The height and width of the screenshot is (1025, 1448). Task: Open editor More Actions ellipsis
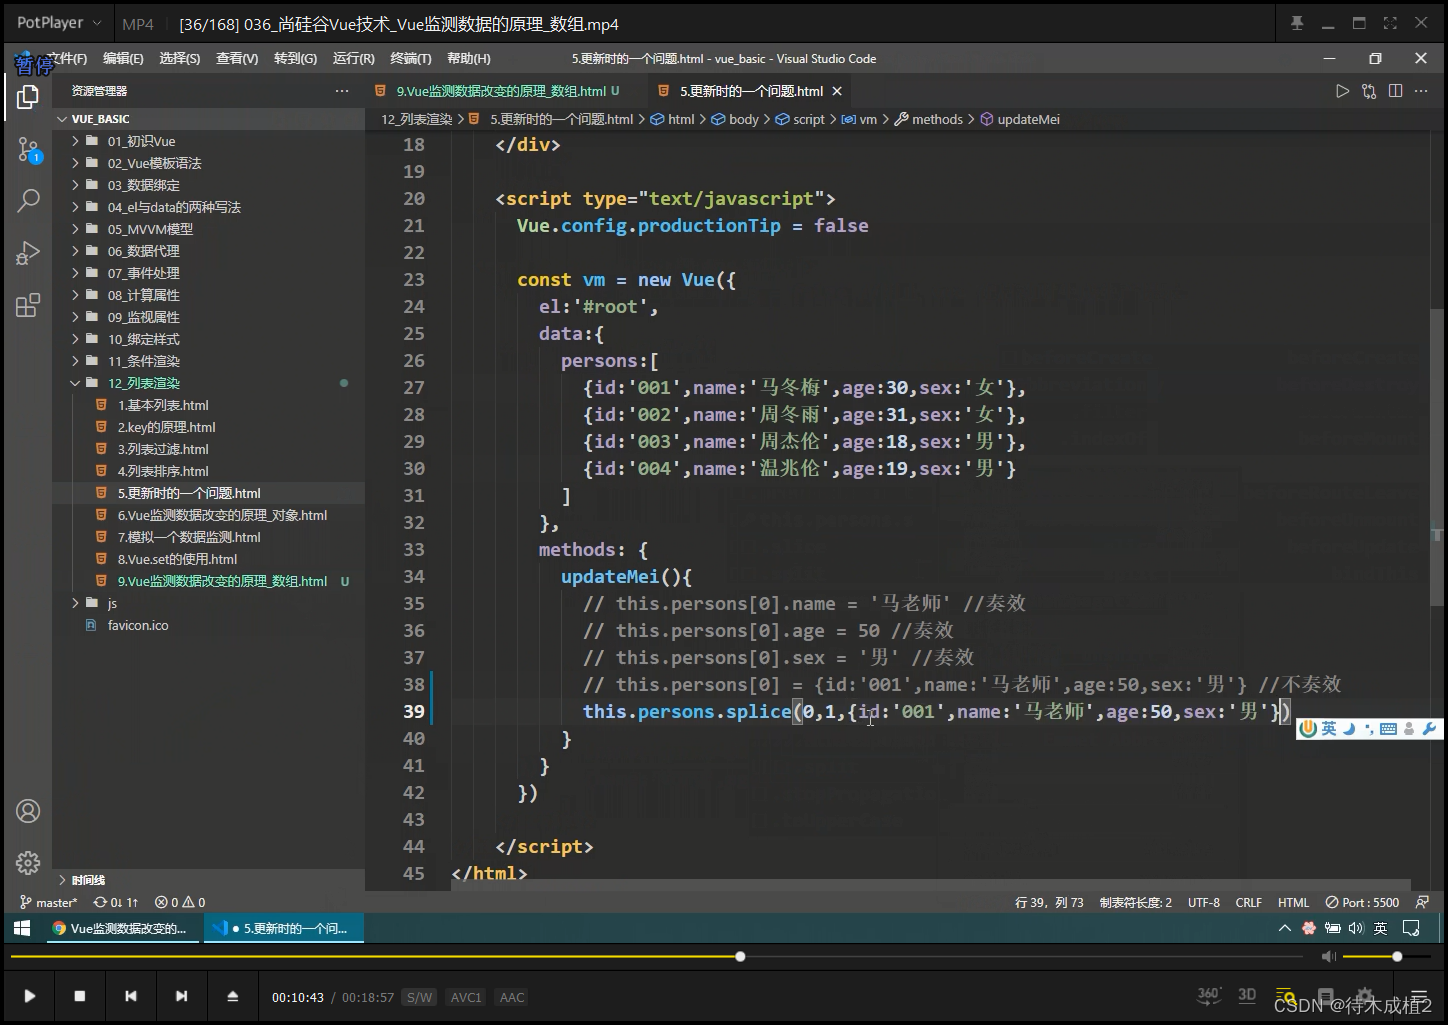pos(1421,91)
